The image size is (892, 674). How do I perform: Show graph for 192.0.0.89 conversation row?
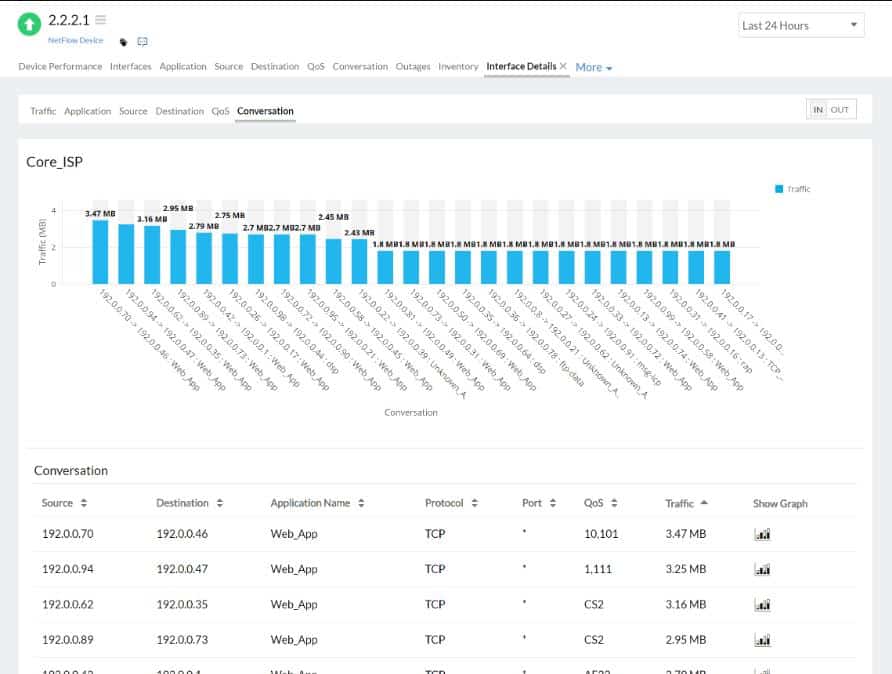click(x=762, y=640)
